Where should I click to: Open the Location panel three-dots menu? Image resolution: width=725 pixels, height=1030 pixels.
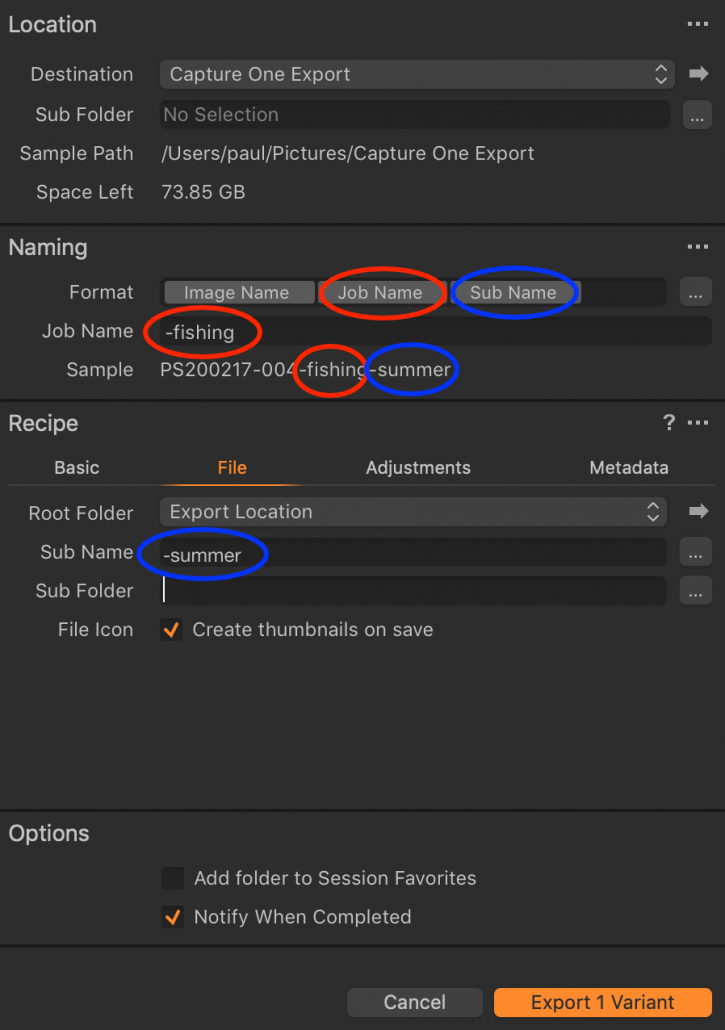pos(697,24)
